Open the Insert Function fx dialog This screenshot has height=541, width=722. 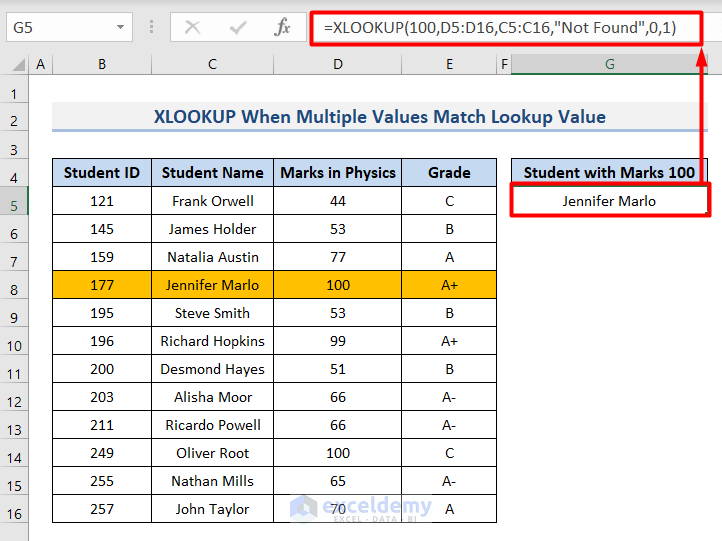[x=283, y=28]
